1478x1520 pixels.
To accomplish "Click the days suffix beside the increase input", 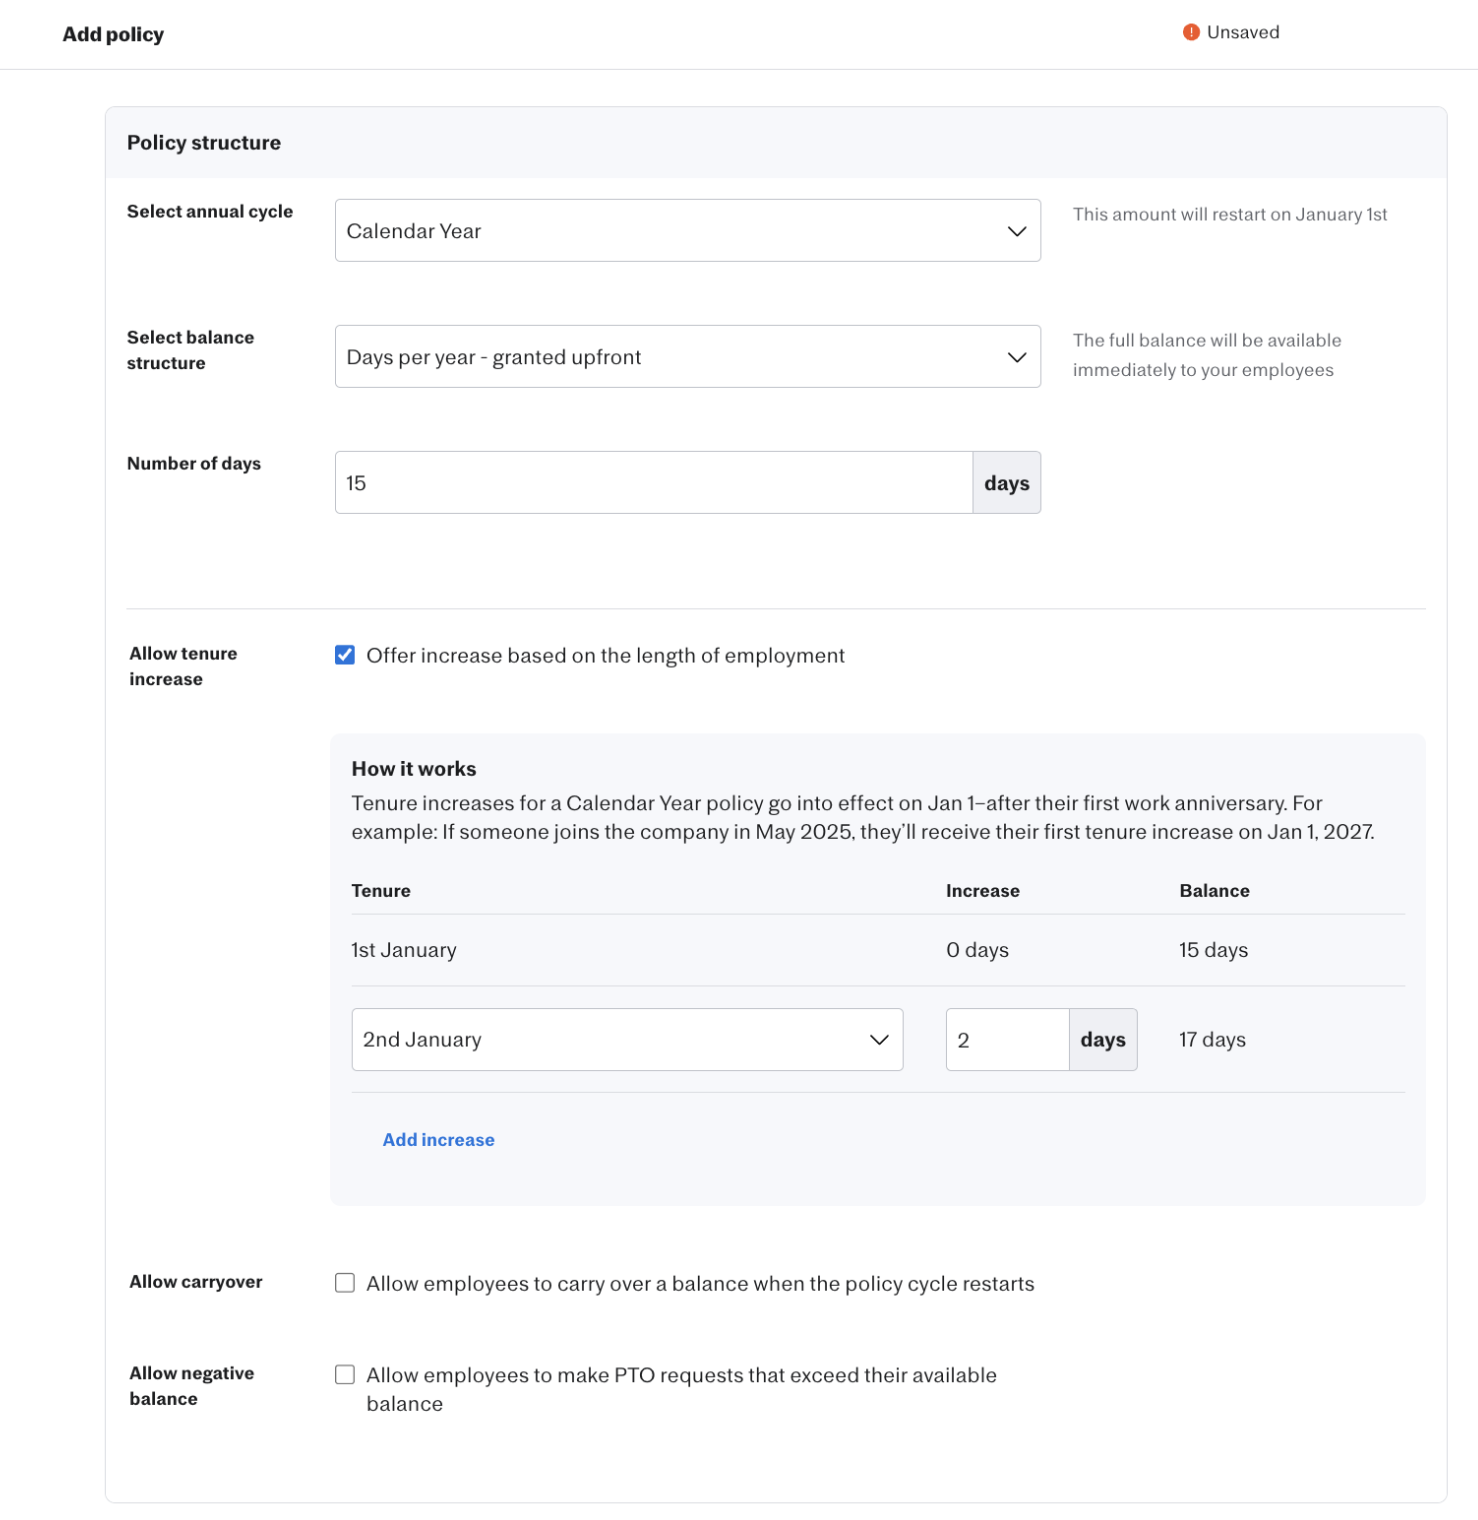I will click(1102, 1040).
